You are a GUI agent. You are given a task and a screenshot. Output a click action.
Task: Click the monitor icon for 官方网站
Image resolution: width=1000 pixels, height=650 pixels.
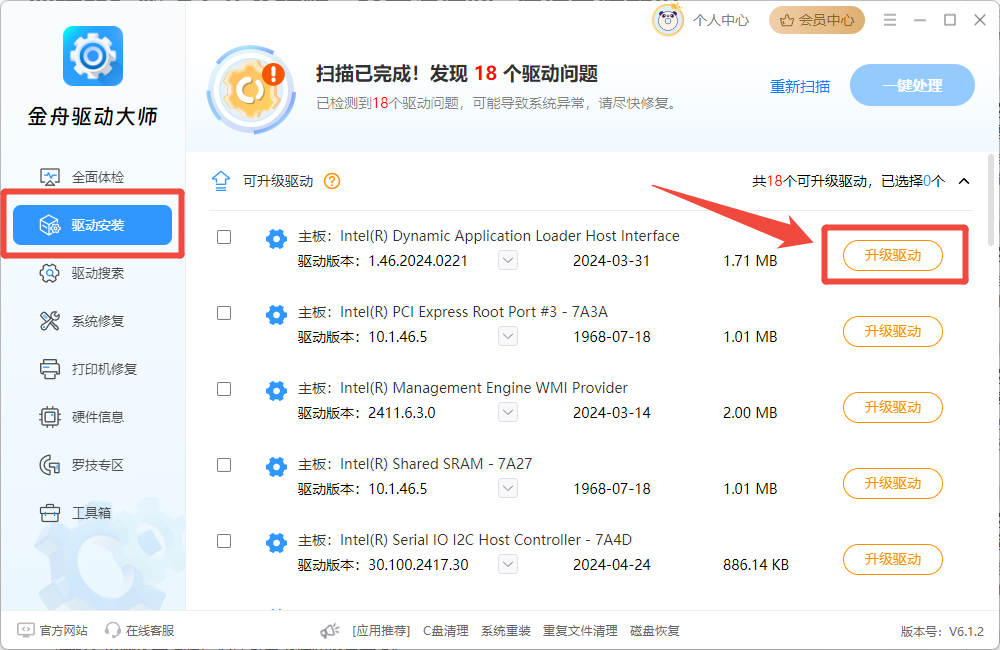coord(26,630)
